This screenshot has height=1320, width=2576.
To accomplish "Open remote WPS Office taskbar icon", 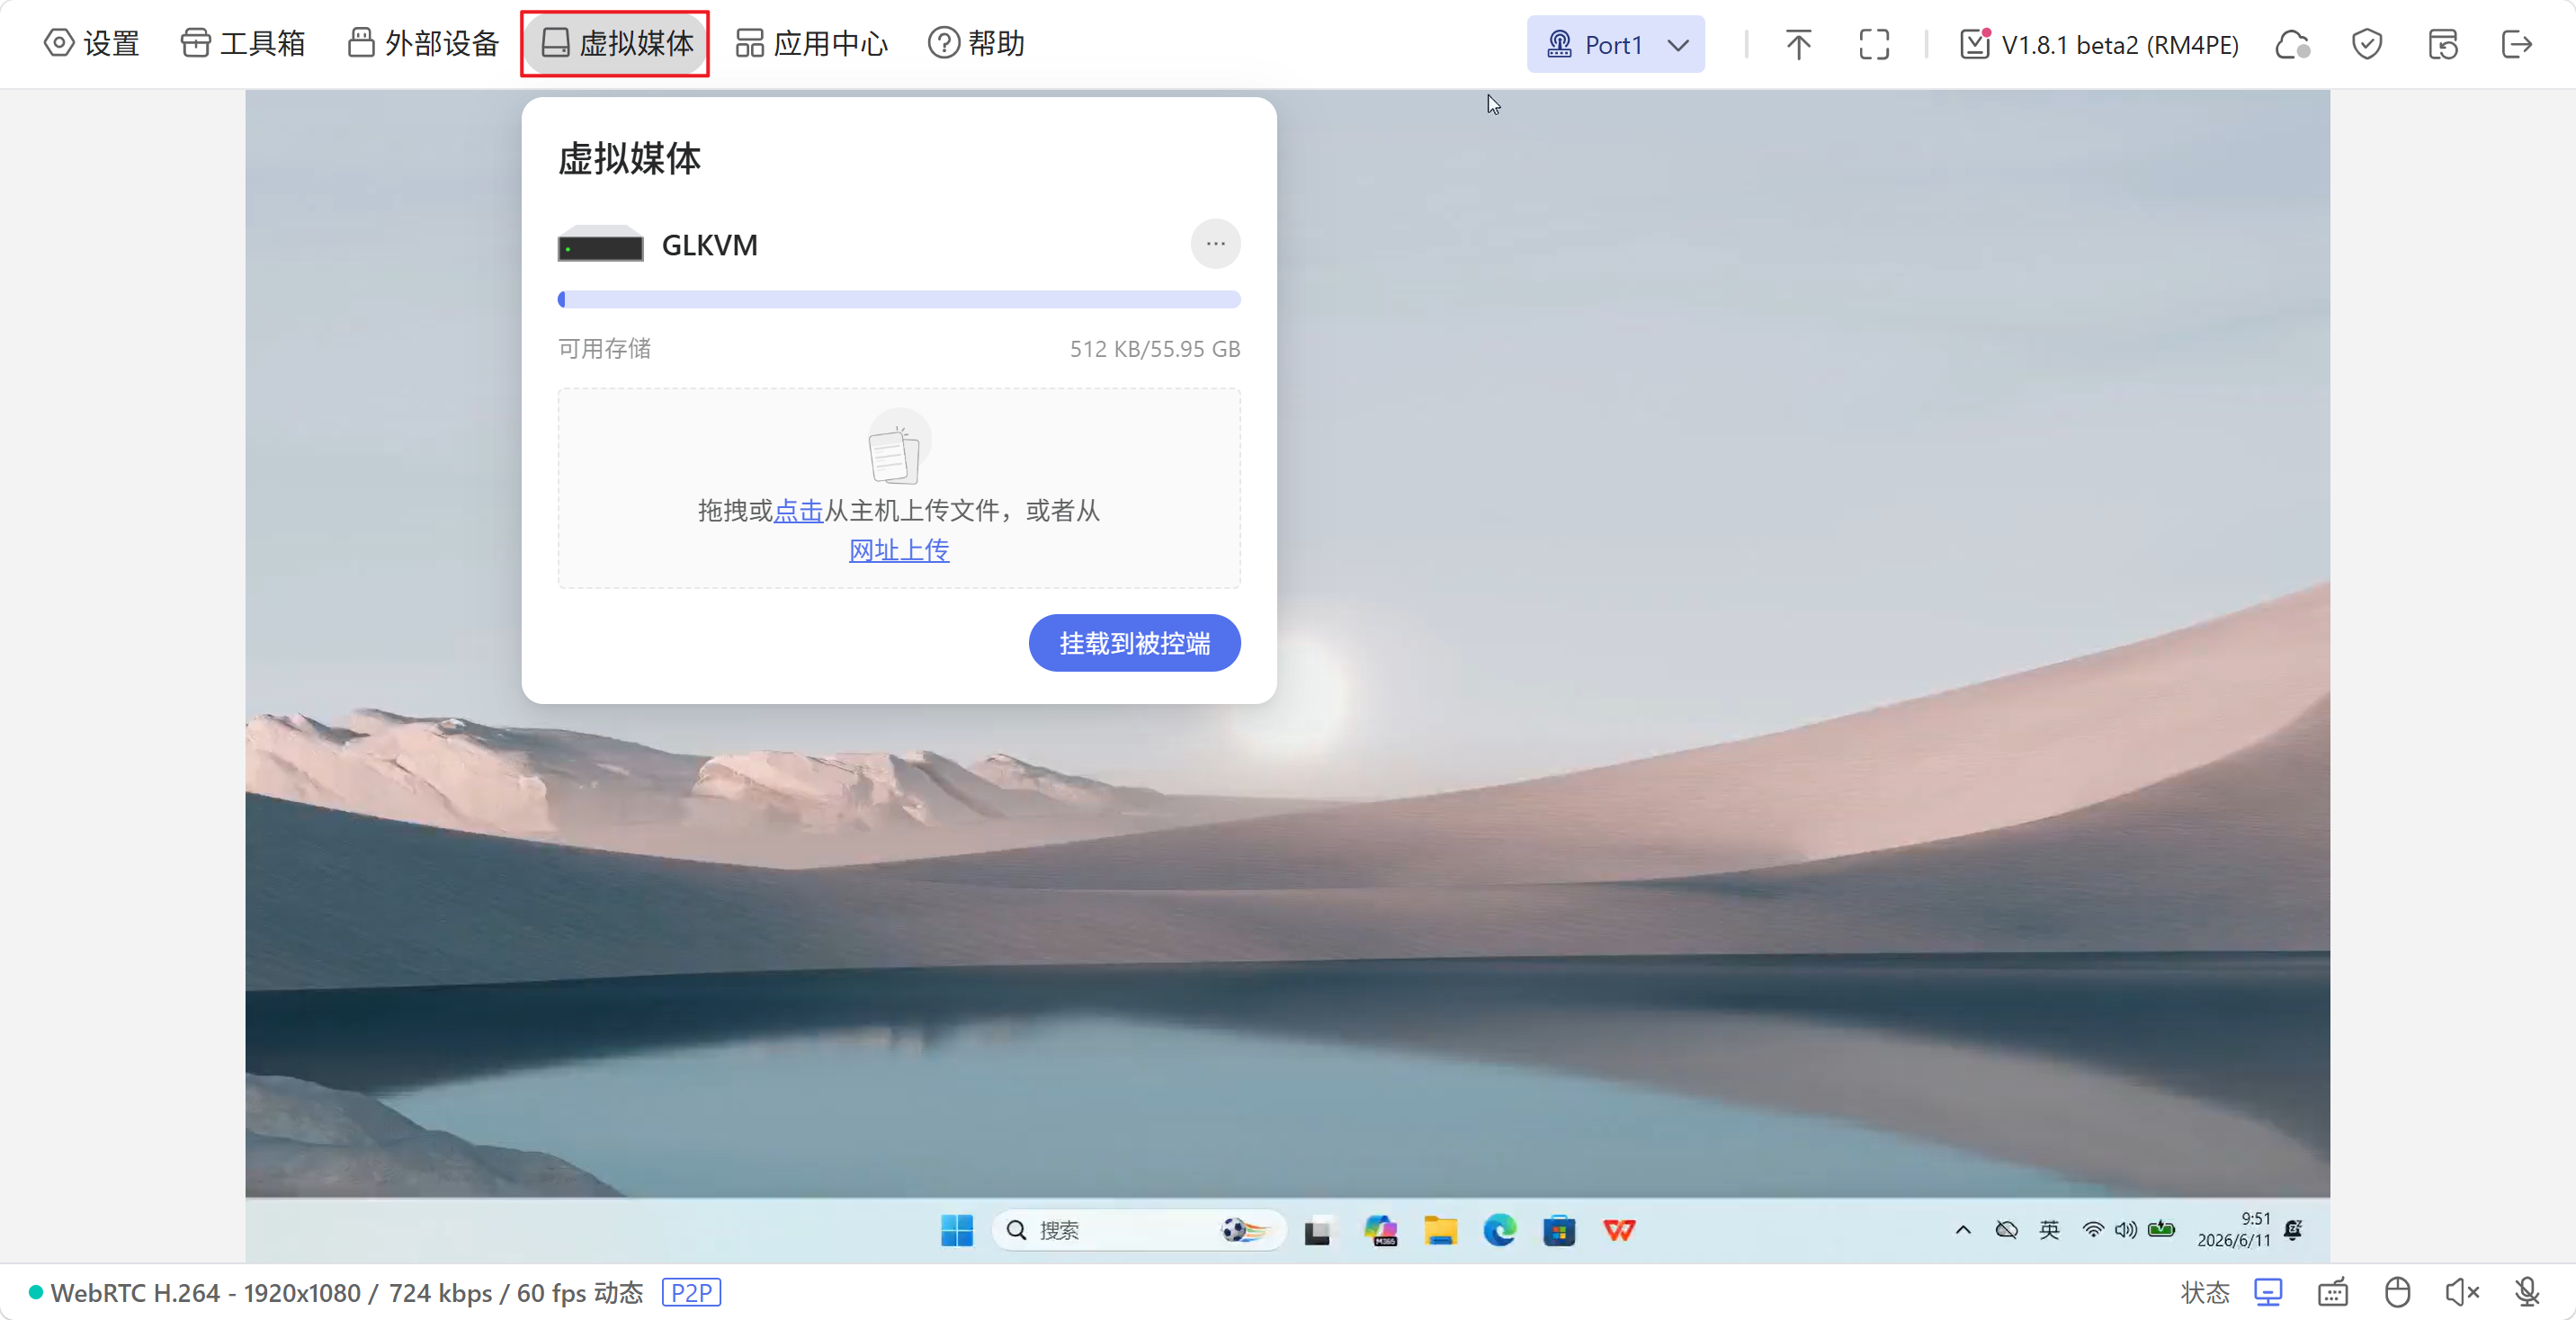I will pos(1619,1230).
